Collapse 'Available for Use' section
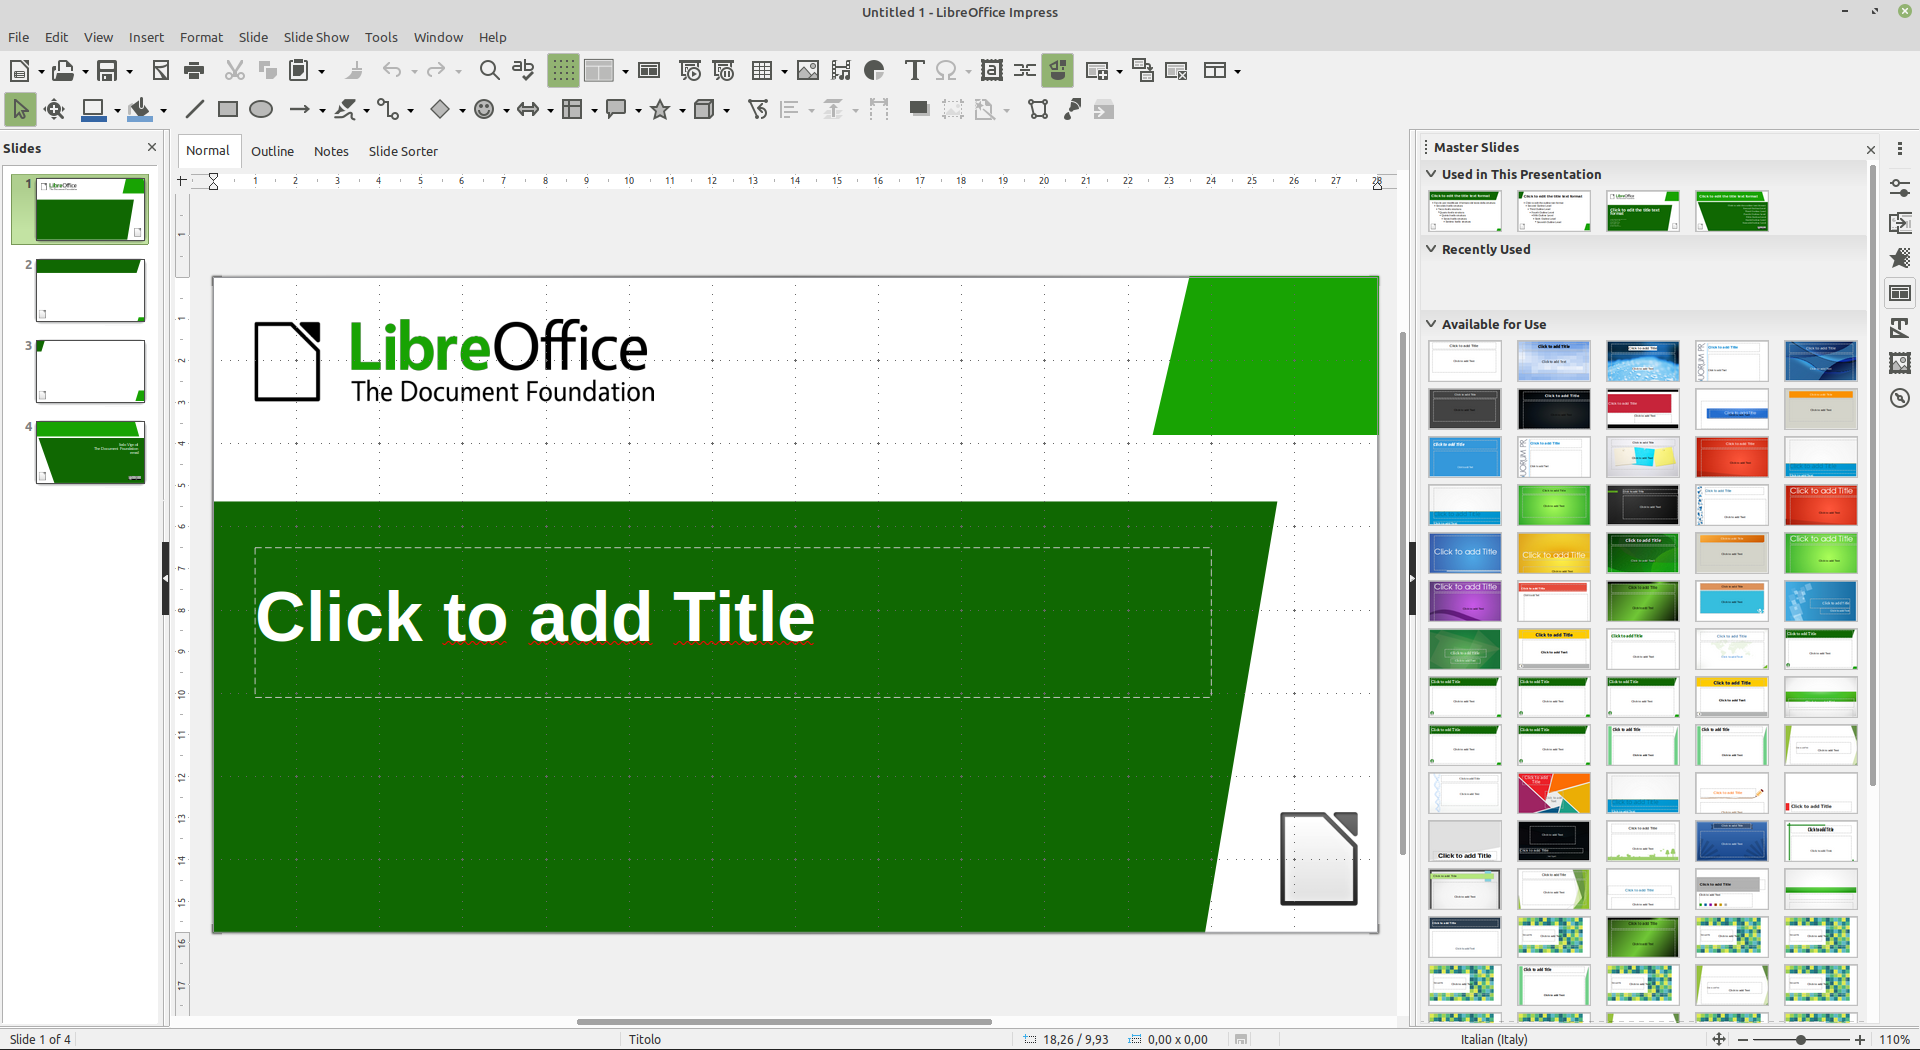1920x1050 pixels. click(x=1431, y=324)
